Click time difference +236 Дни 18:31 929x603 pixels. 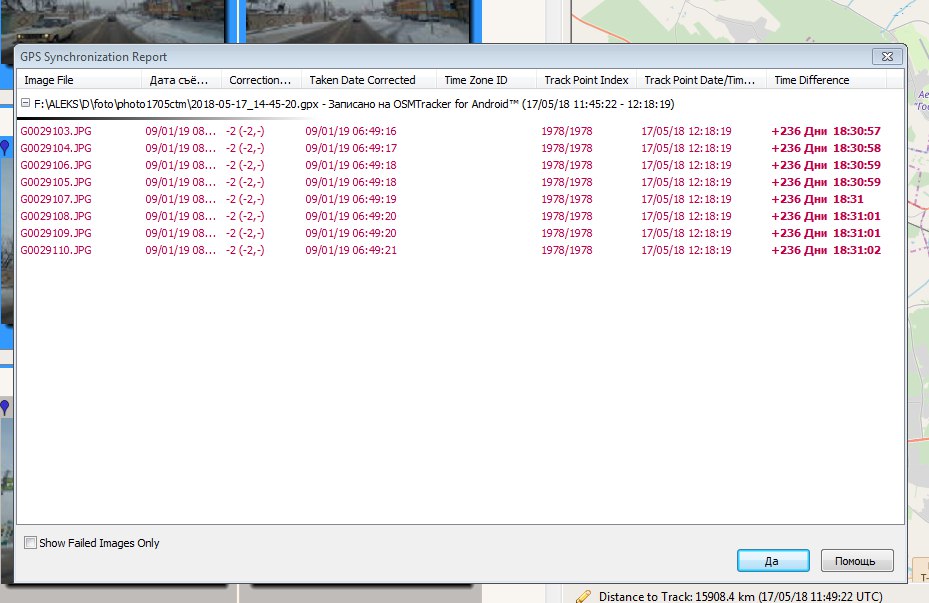(817, 199)
